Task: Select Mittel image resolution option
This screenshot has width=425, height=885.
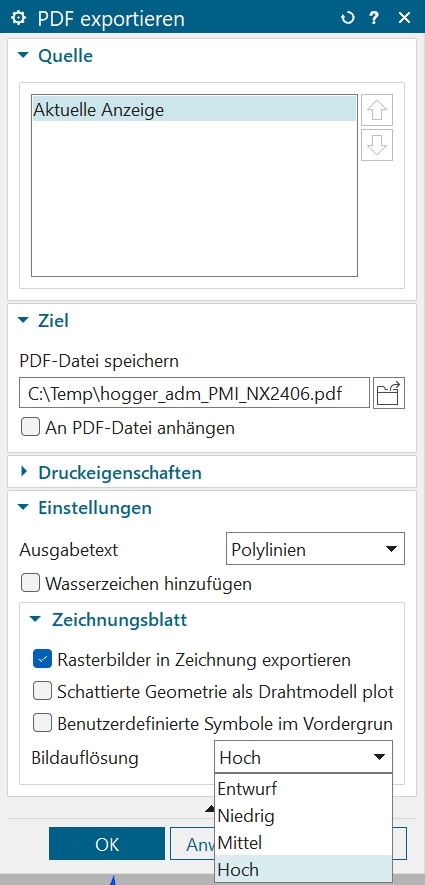Action: point(303,843)
